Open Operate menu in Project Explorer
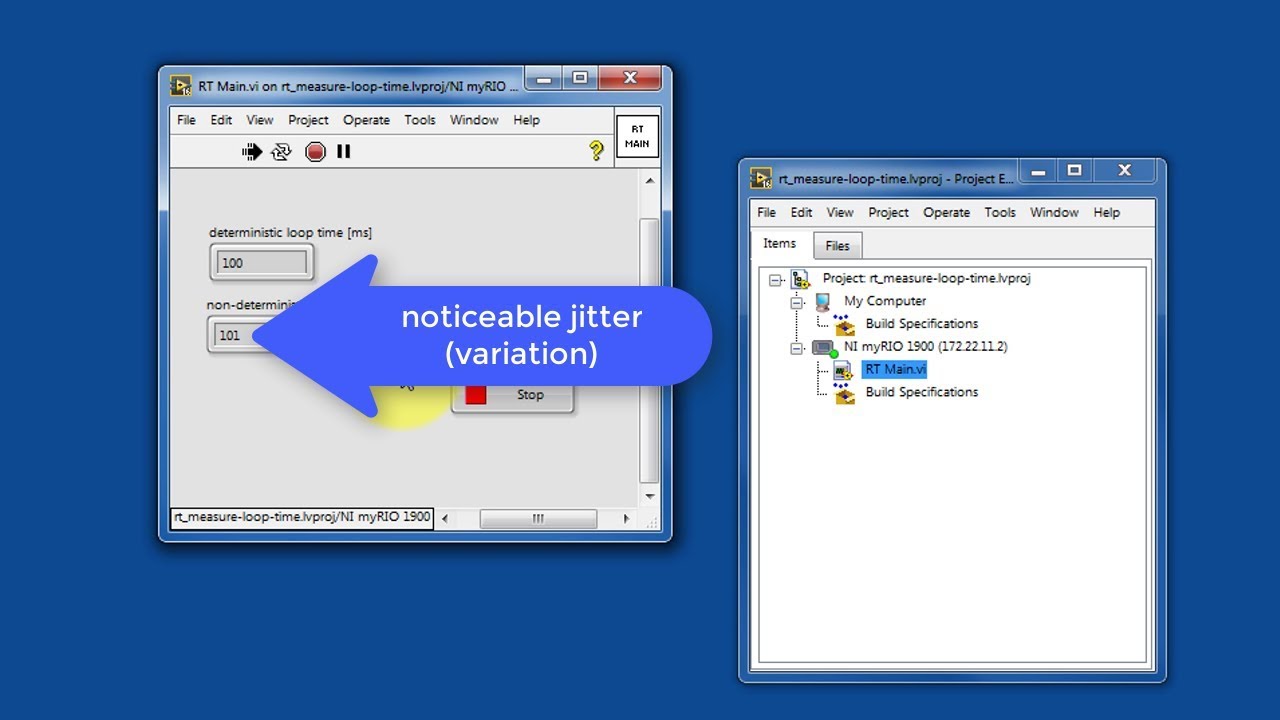 point(947,212)
